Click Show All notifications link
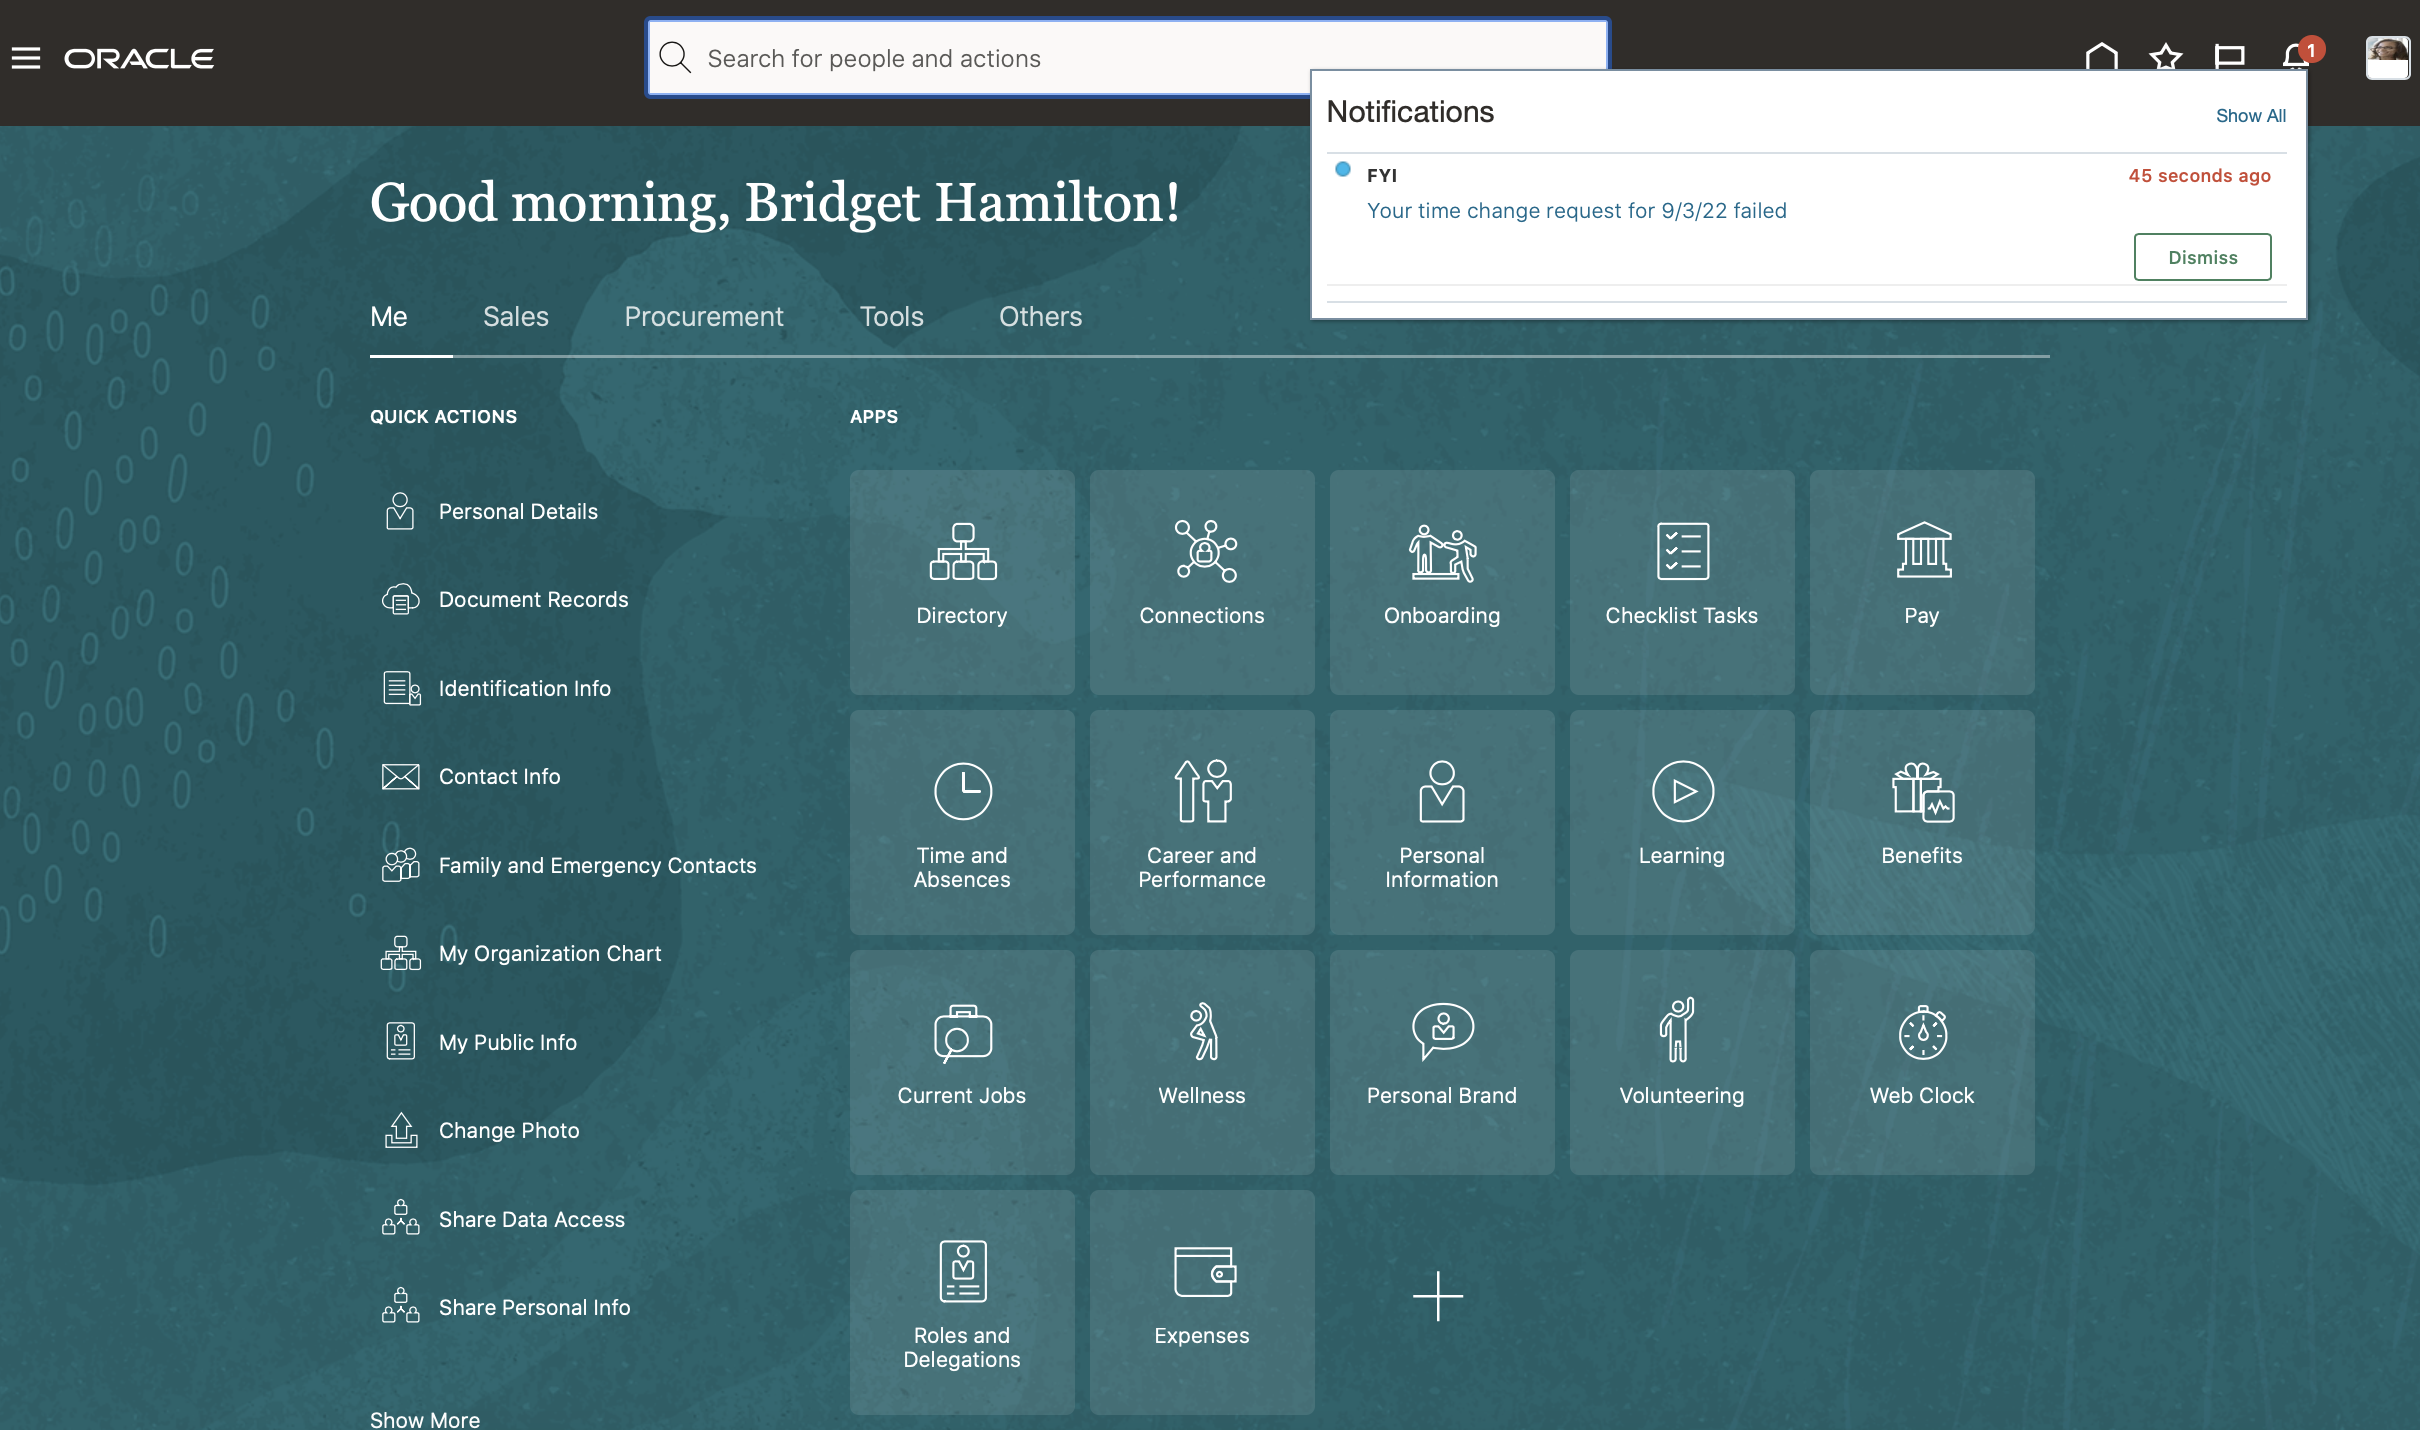 (2250, 115)
